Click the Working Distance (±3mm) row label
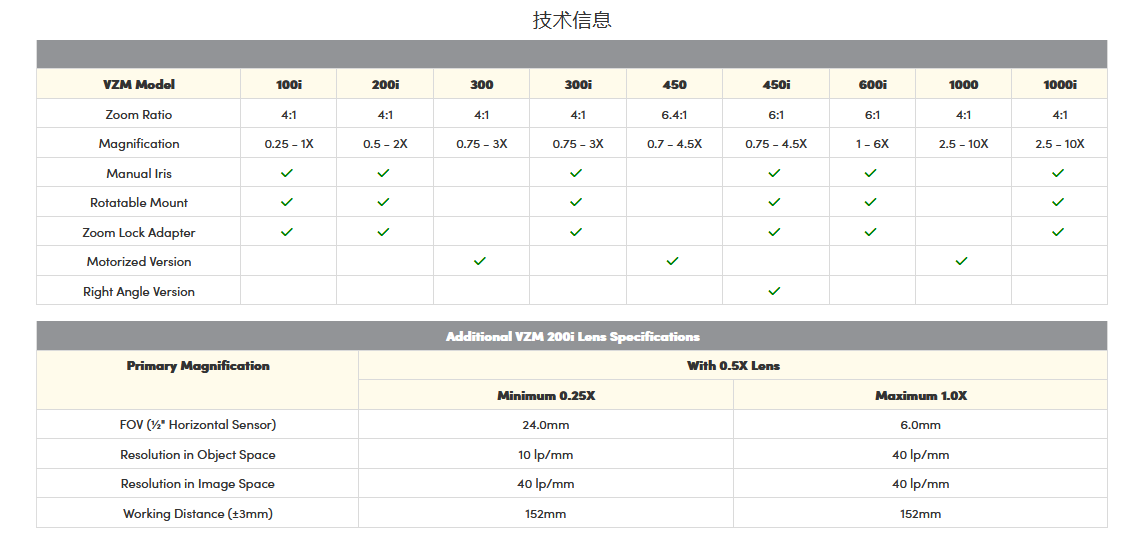Viewport: 1127px width, 541px height. tap(198, 514)
